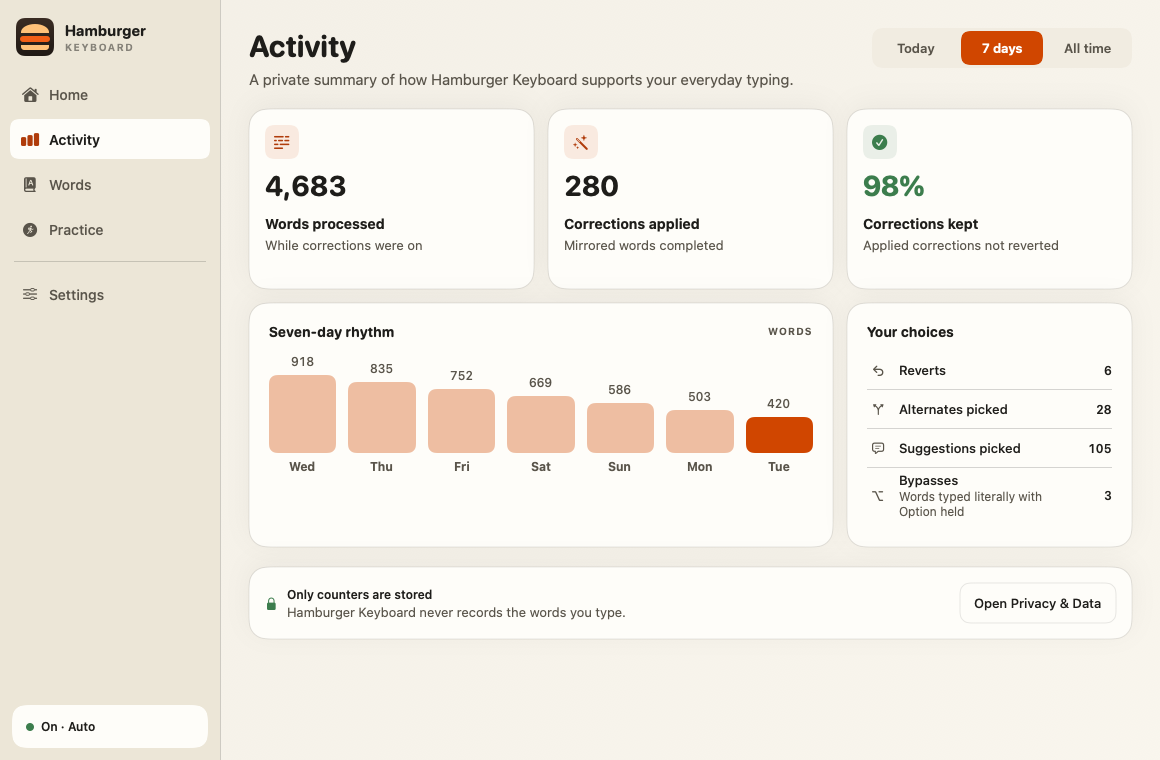Click the Activity bar-chart icon in sidebar
Image resolution: width=1160 pixels, height=760 pixels.
coord(30,140)
